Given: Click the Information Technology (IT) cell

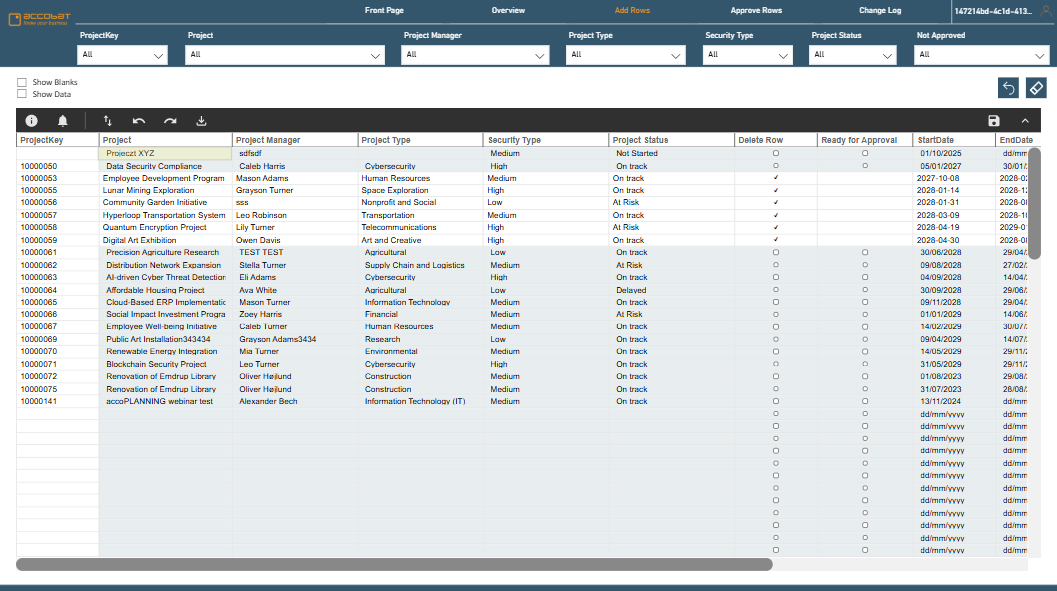Looking at the screenshot, I should [x=420, y=401].
